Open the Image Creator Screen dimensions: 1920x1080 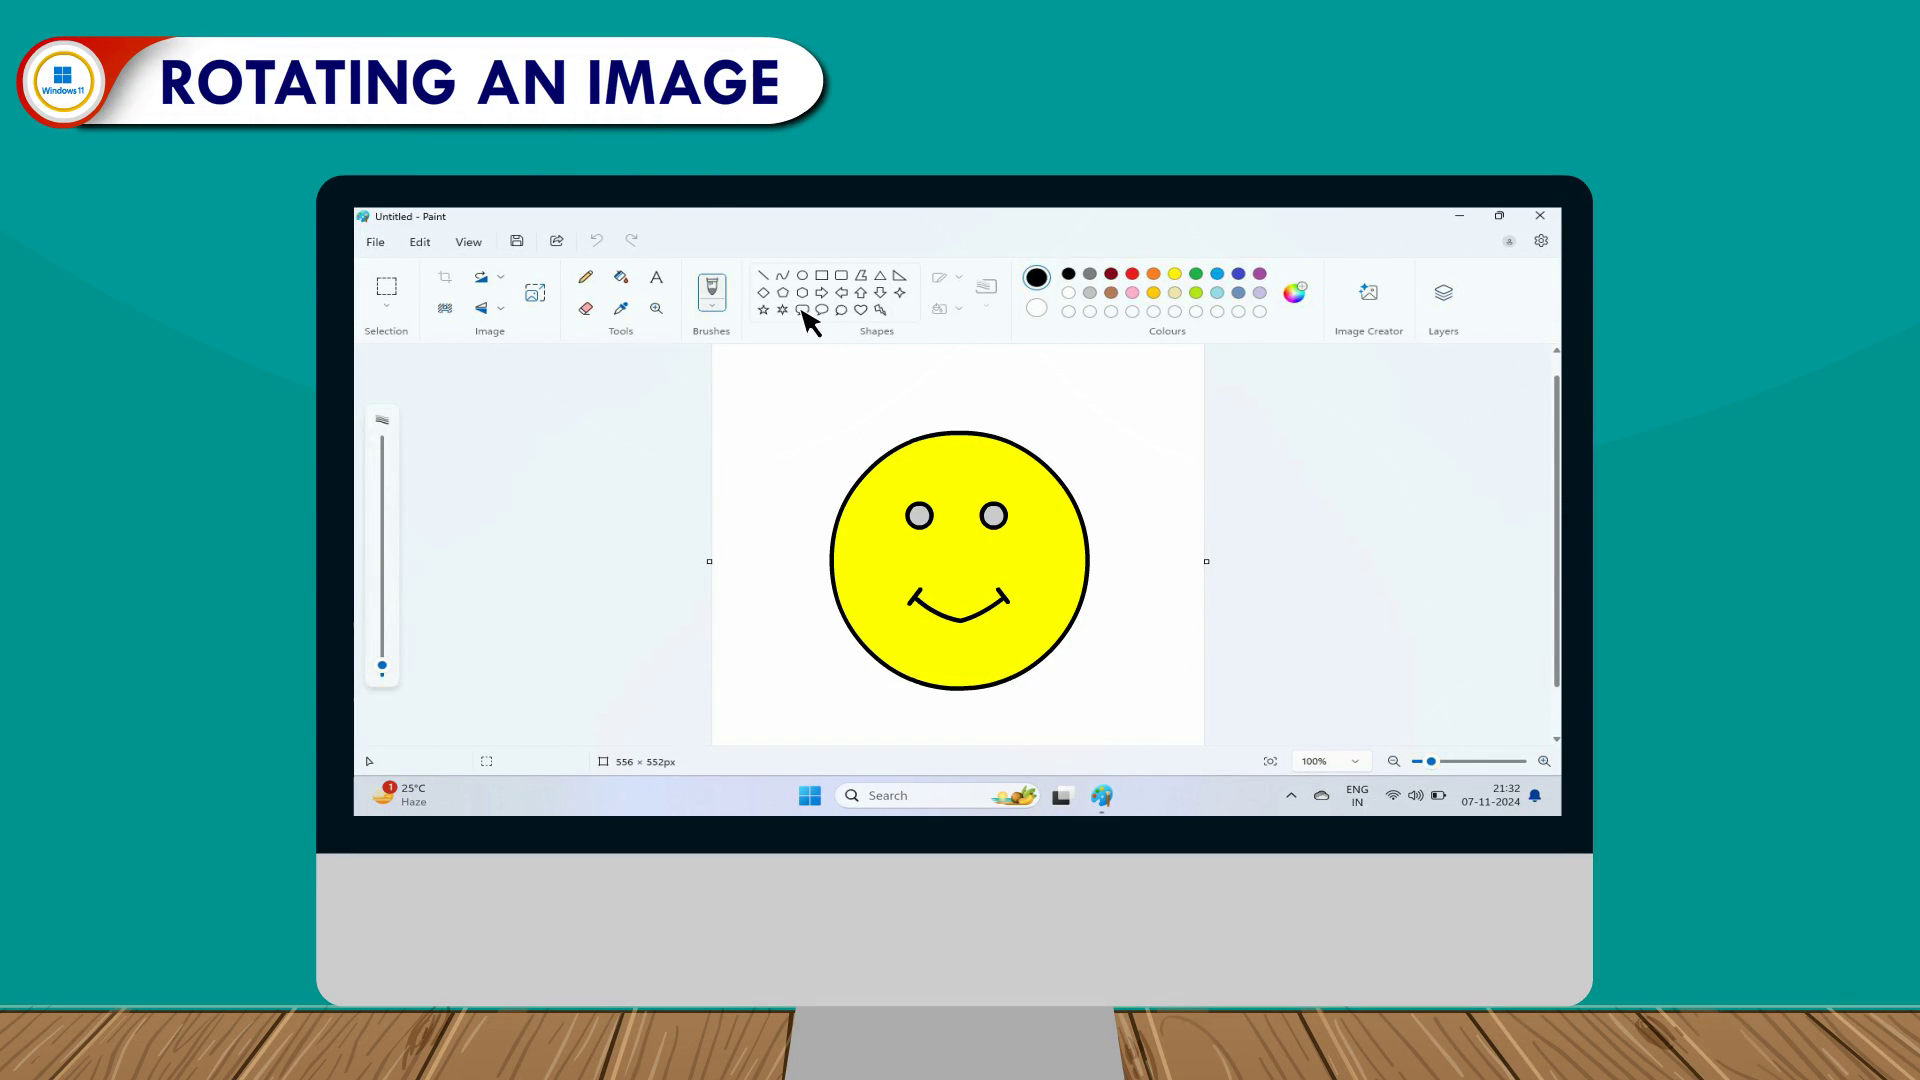click(1368, 293)
